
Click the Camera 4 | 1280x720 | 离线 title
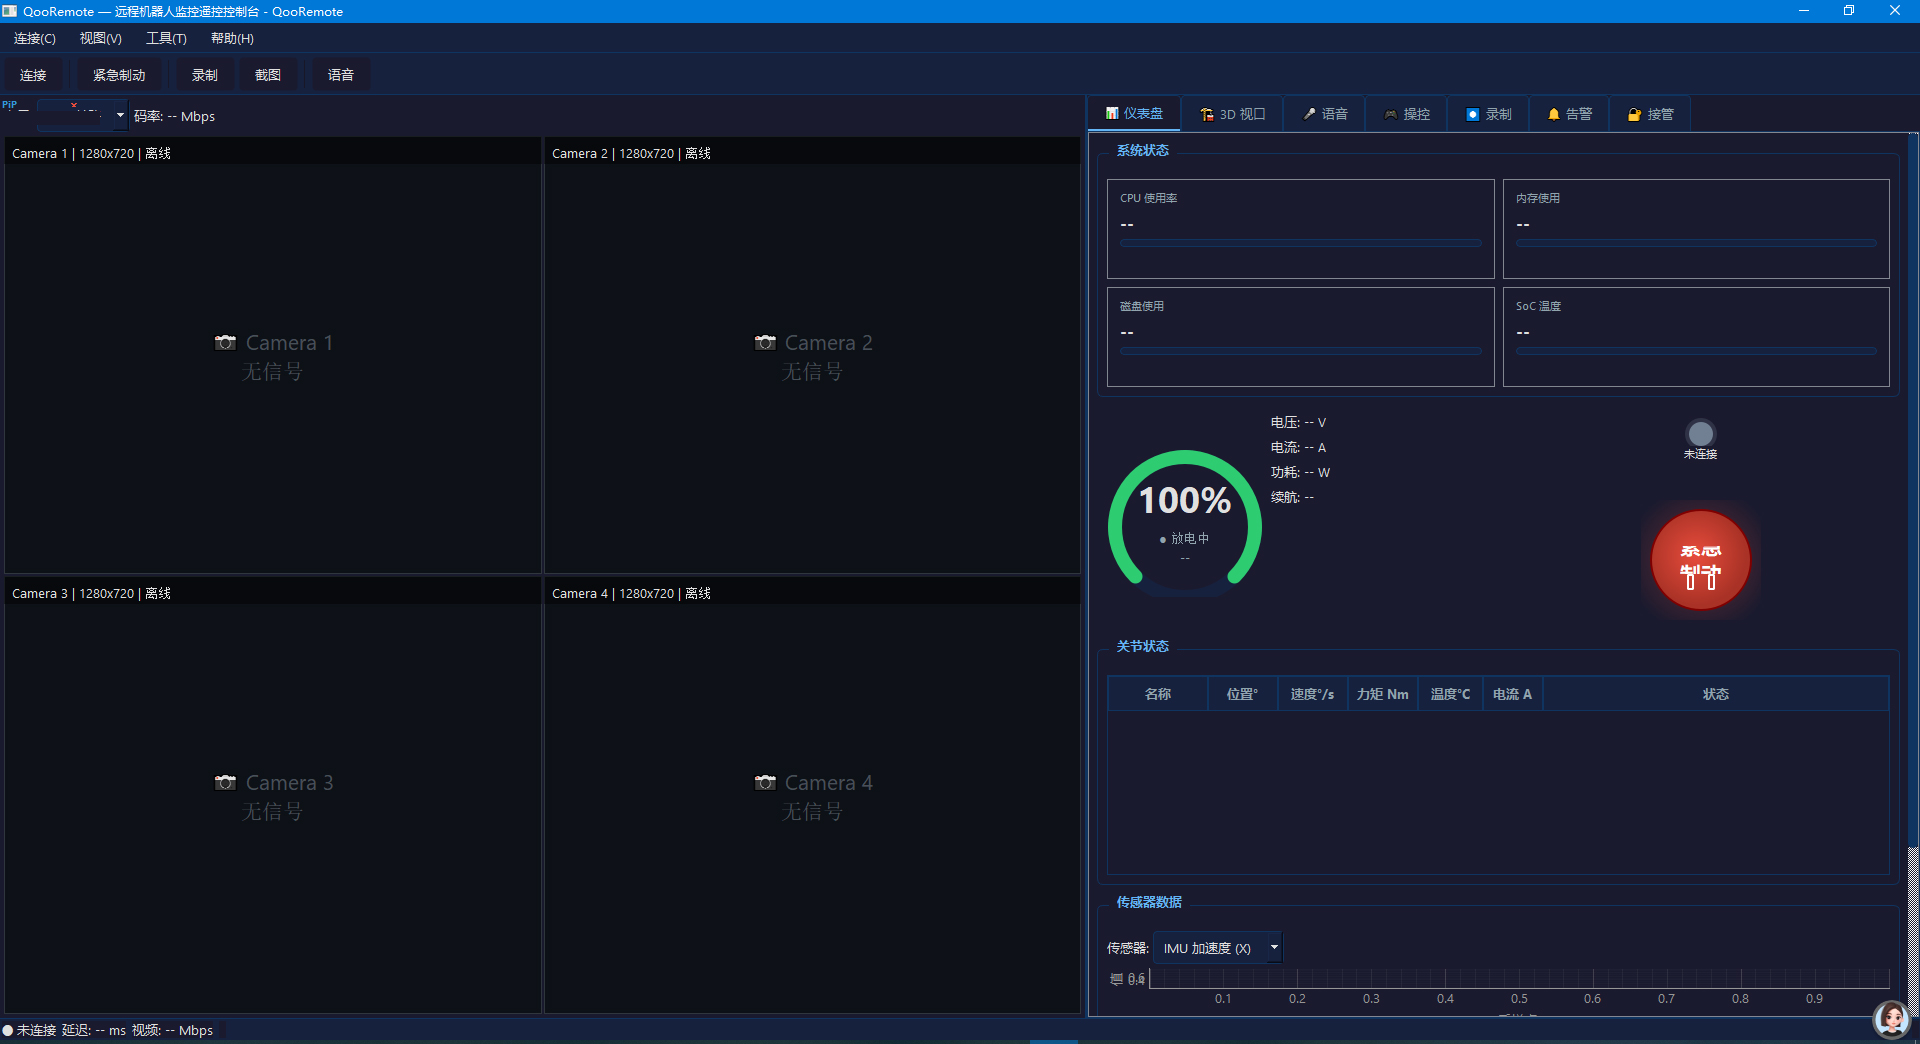632,593
